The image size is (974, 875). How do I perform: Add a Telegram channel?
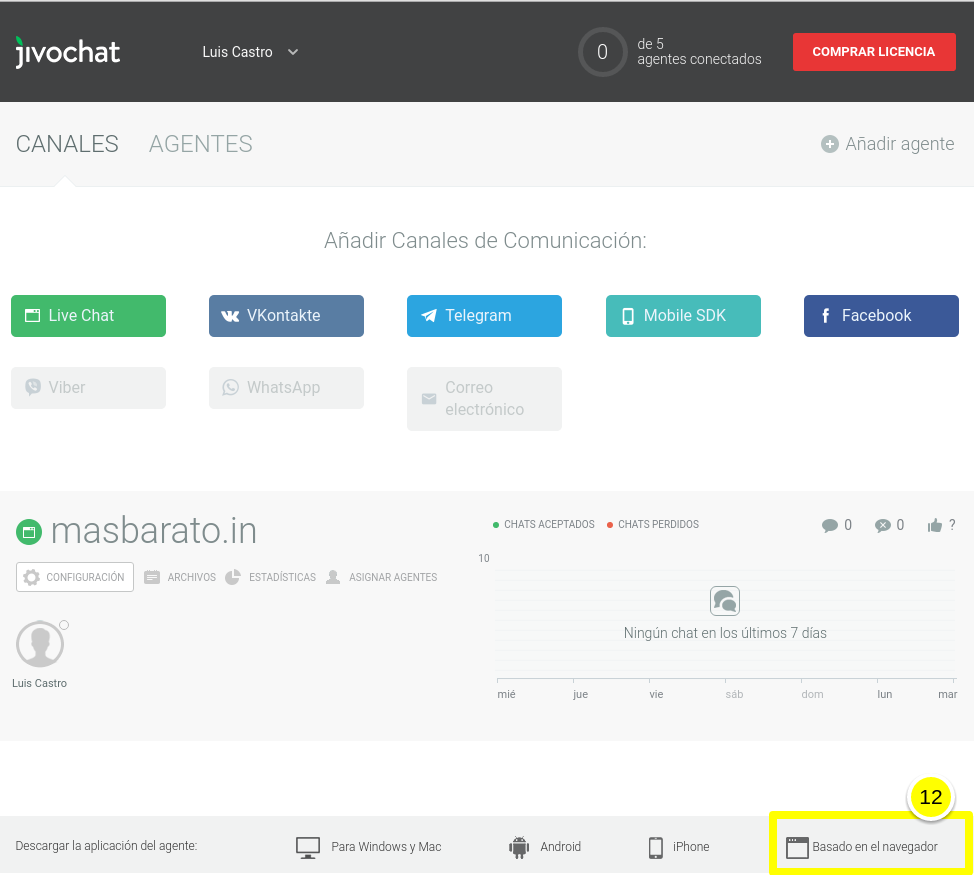coord(484,315)
